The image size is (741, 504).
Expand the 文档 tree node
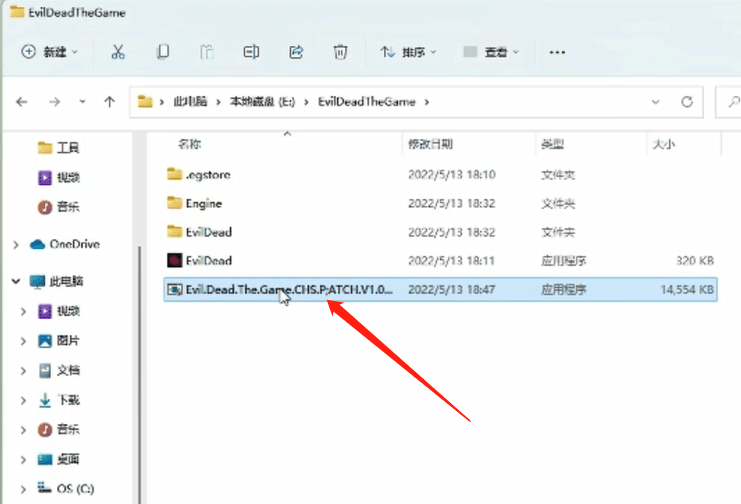pyautogui.click(x=23, y=371)
